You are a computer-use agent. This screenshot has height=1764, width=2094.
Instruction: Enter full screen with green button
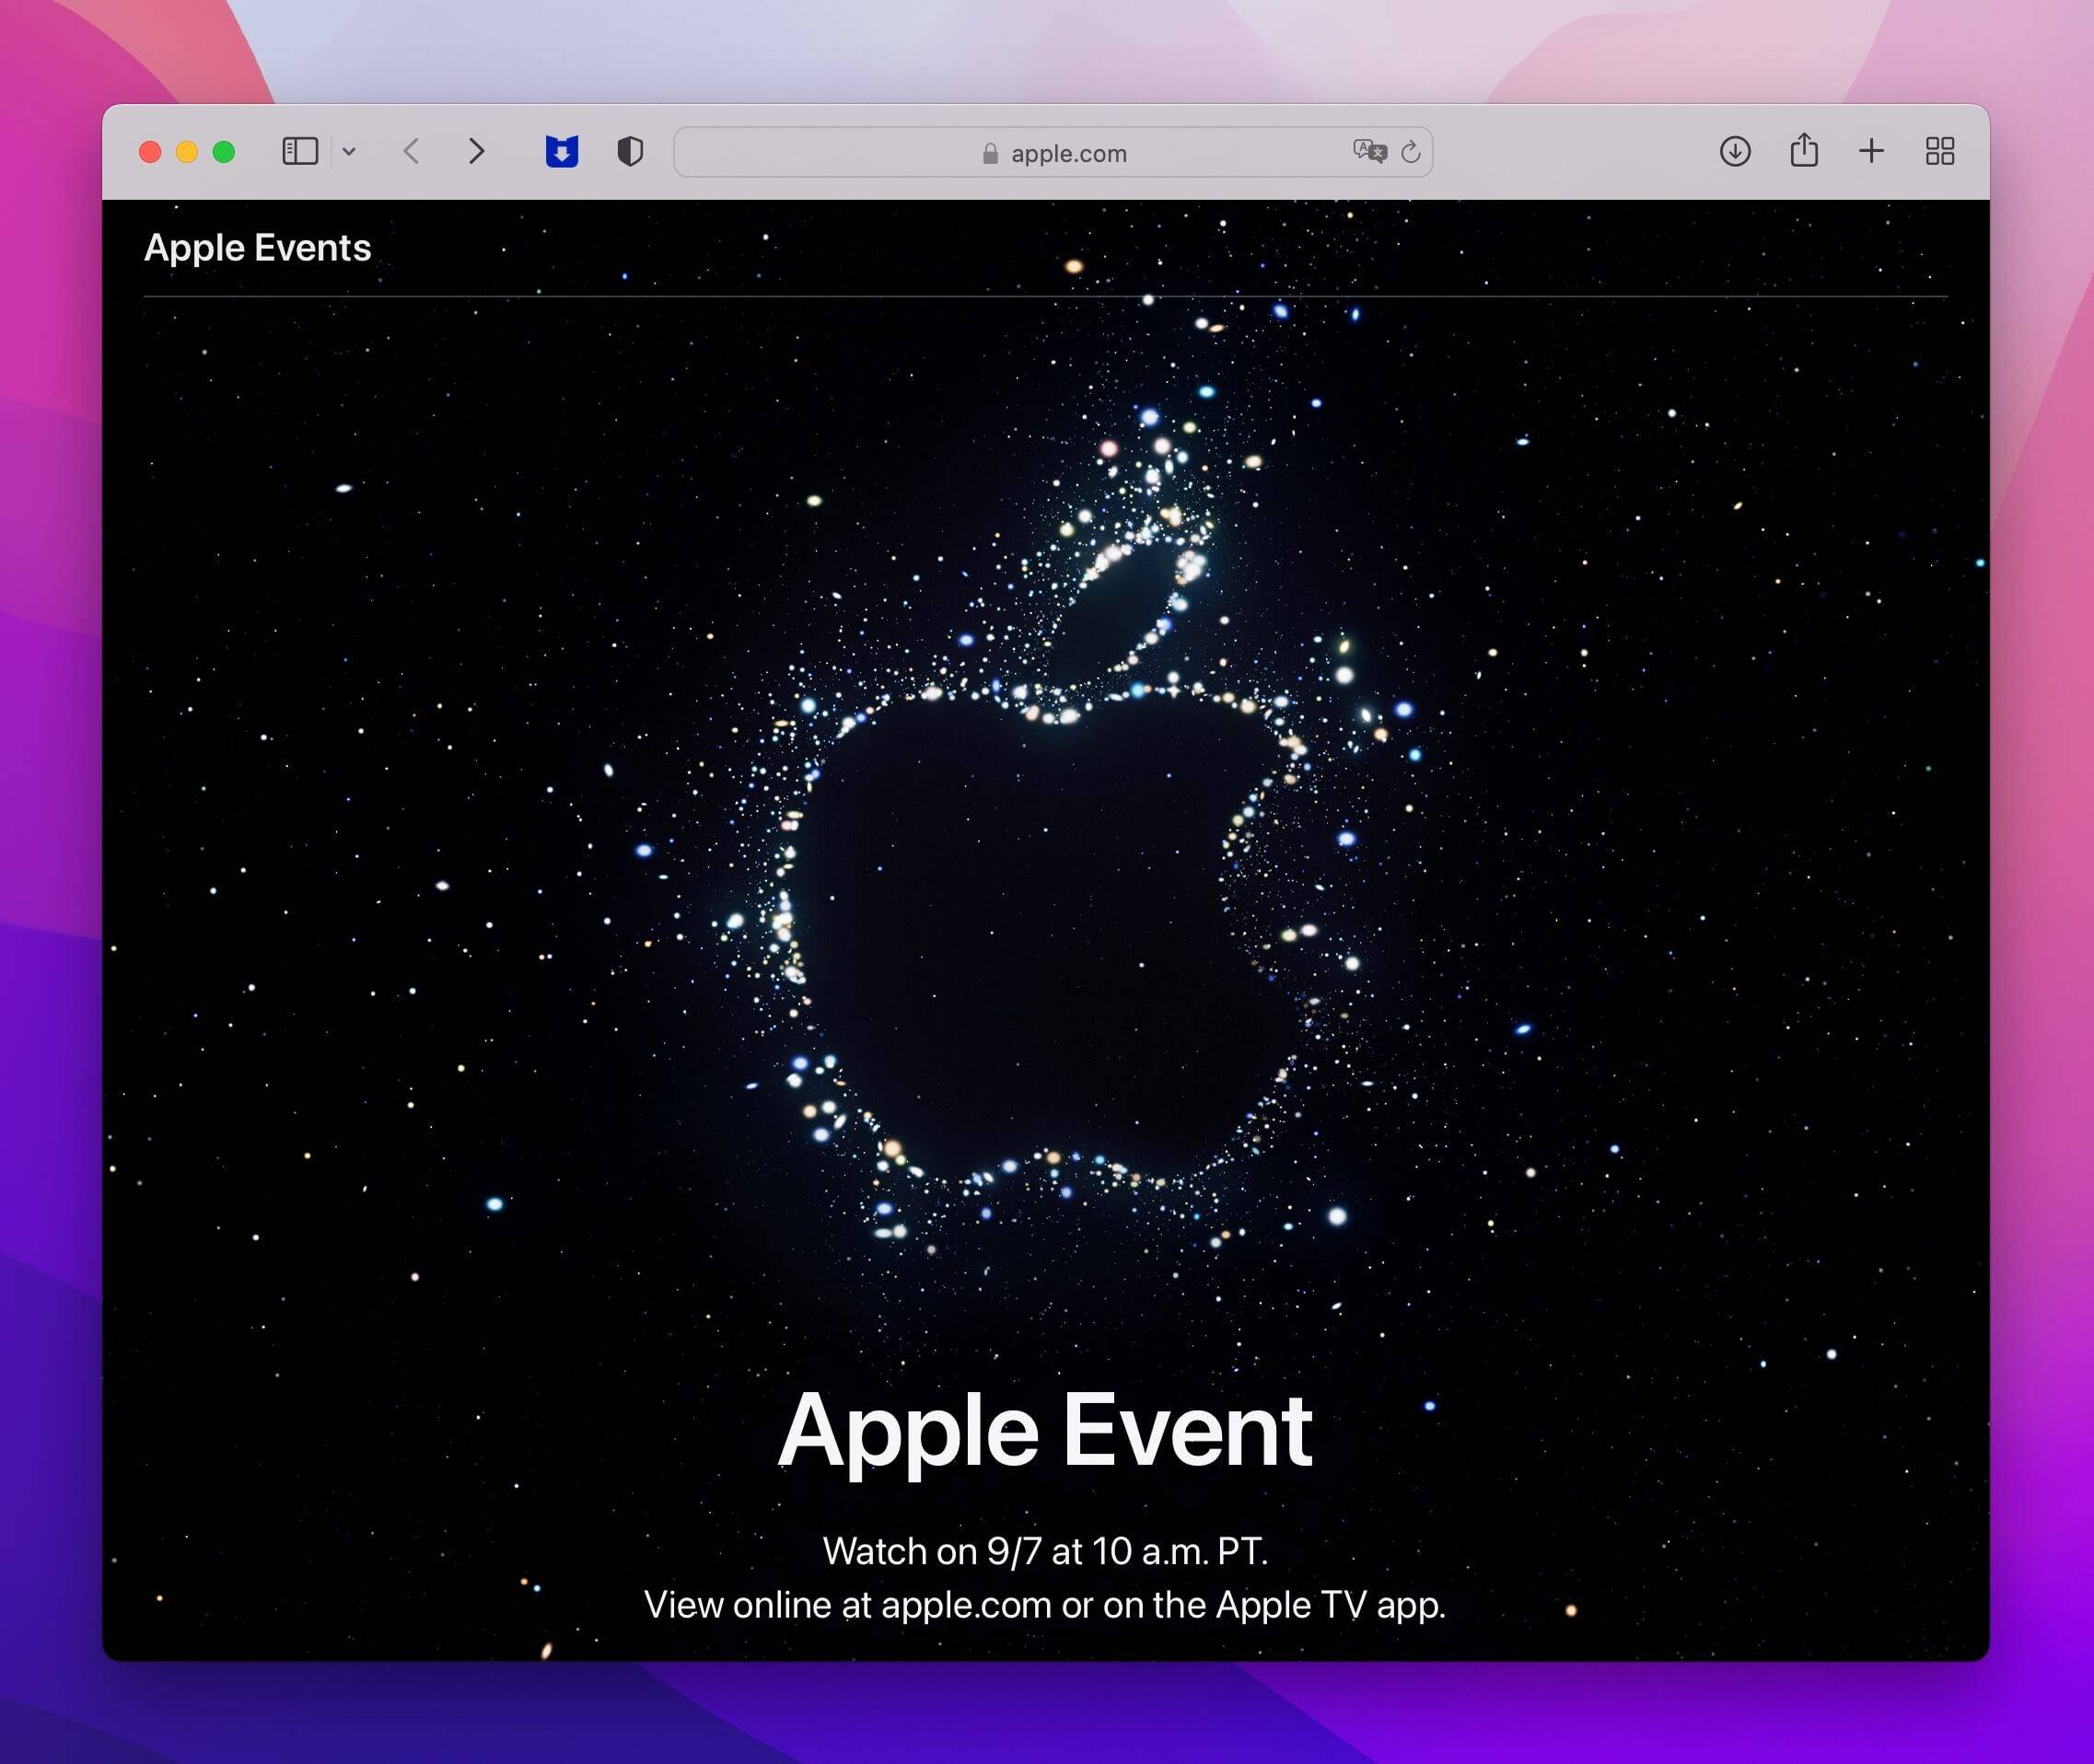click(x=224, y=152)
